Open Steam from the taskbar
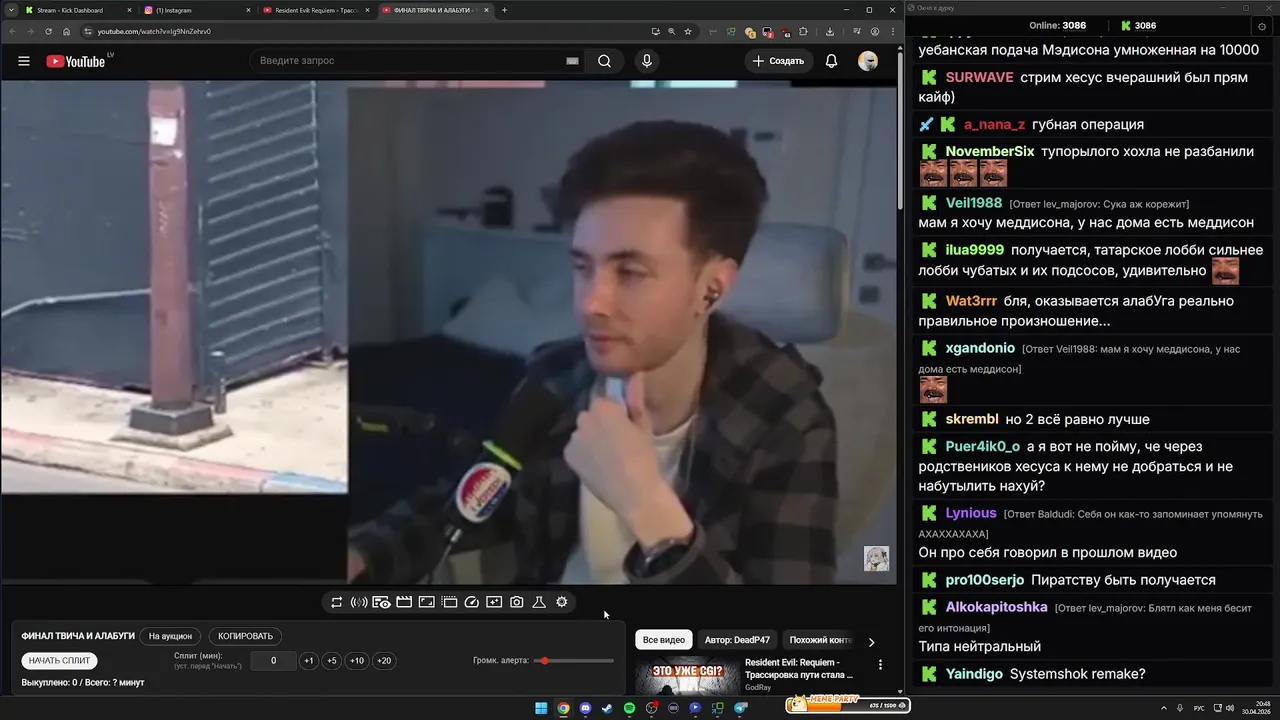The image size is (1280, 720). point(608,708)
